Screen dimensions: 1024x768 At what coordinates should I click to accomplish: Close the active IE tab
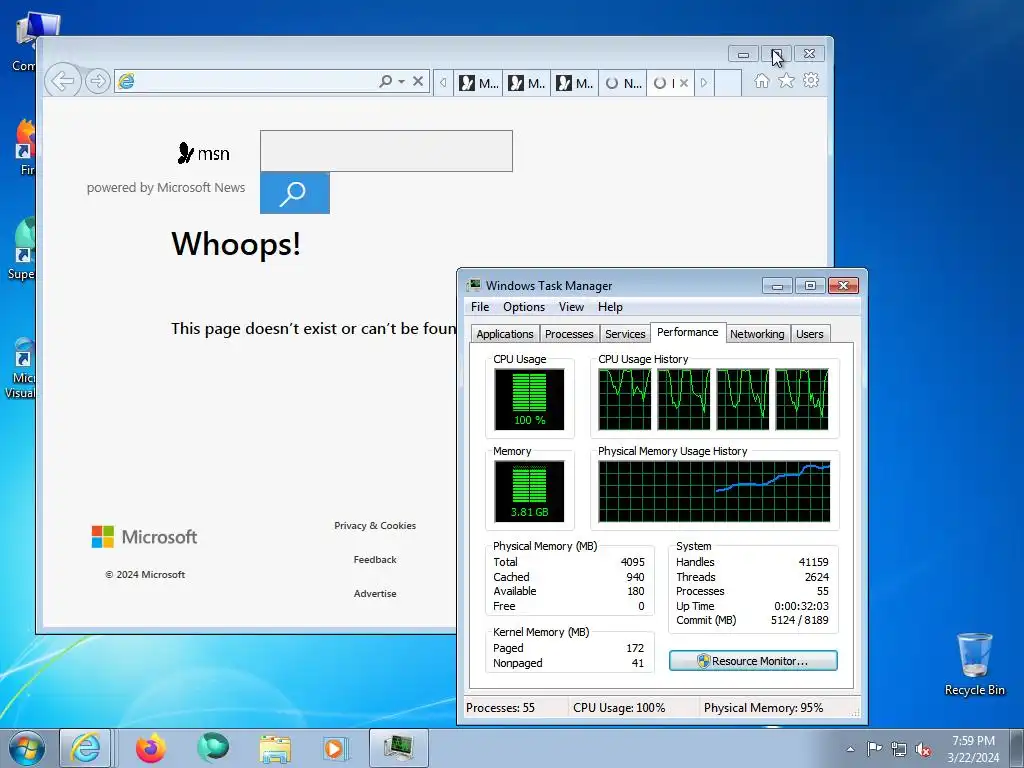[684, 83]
